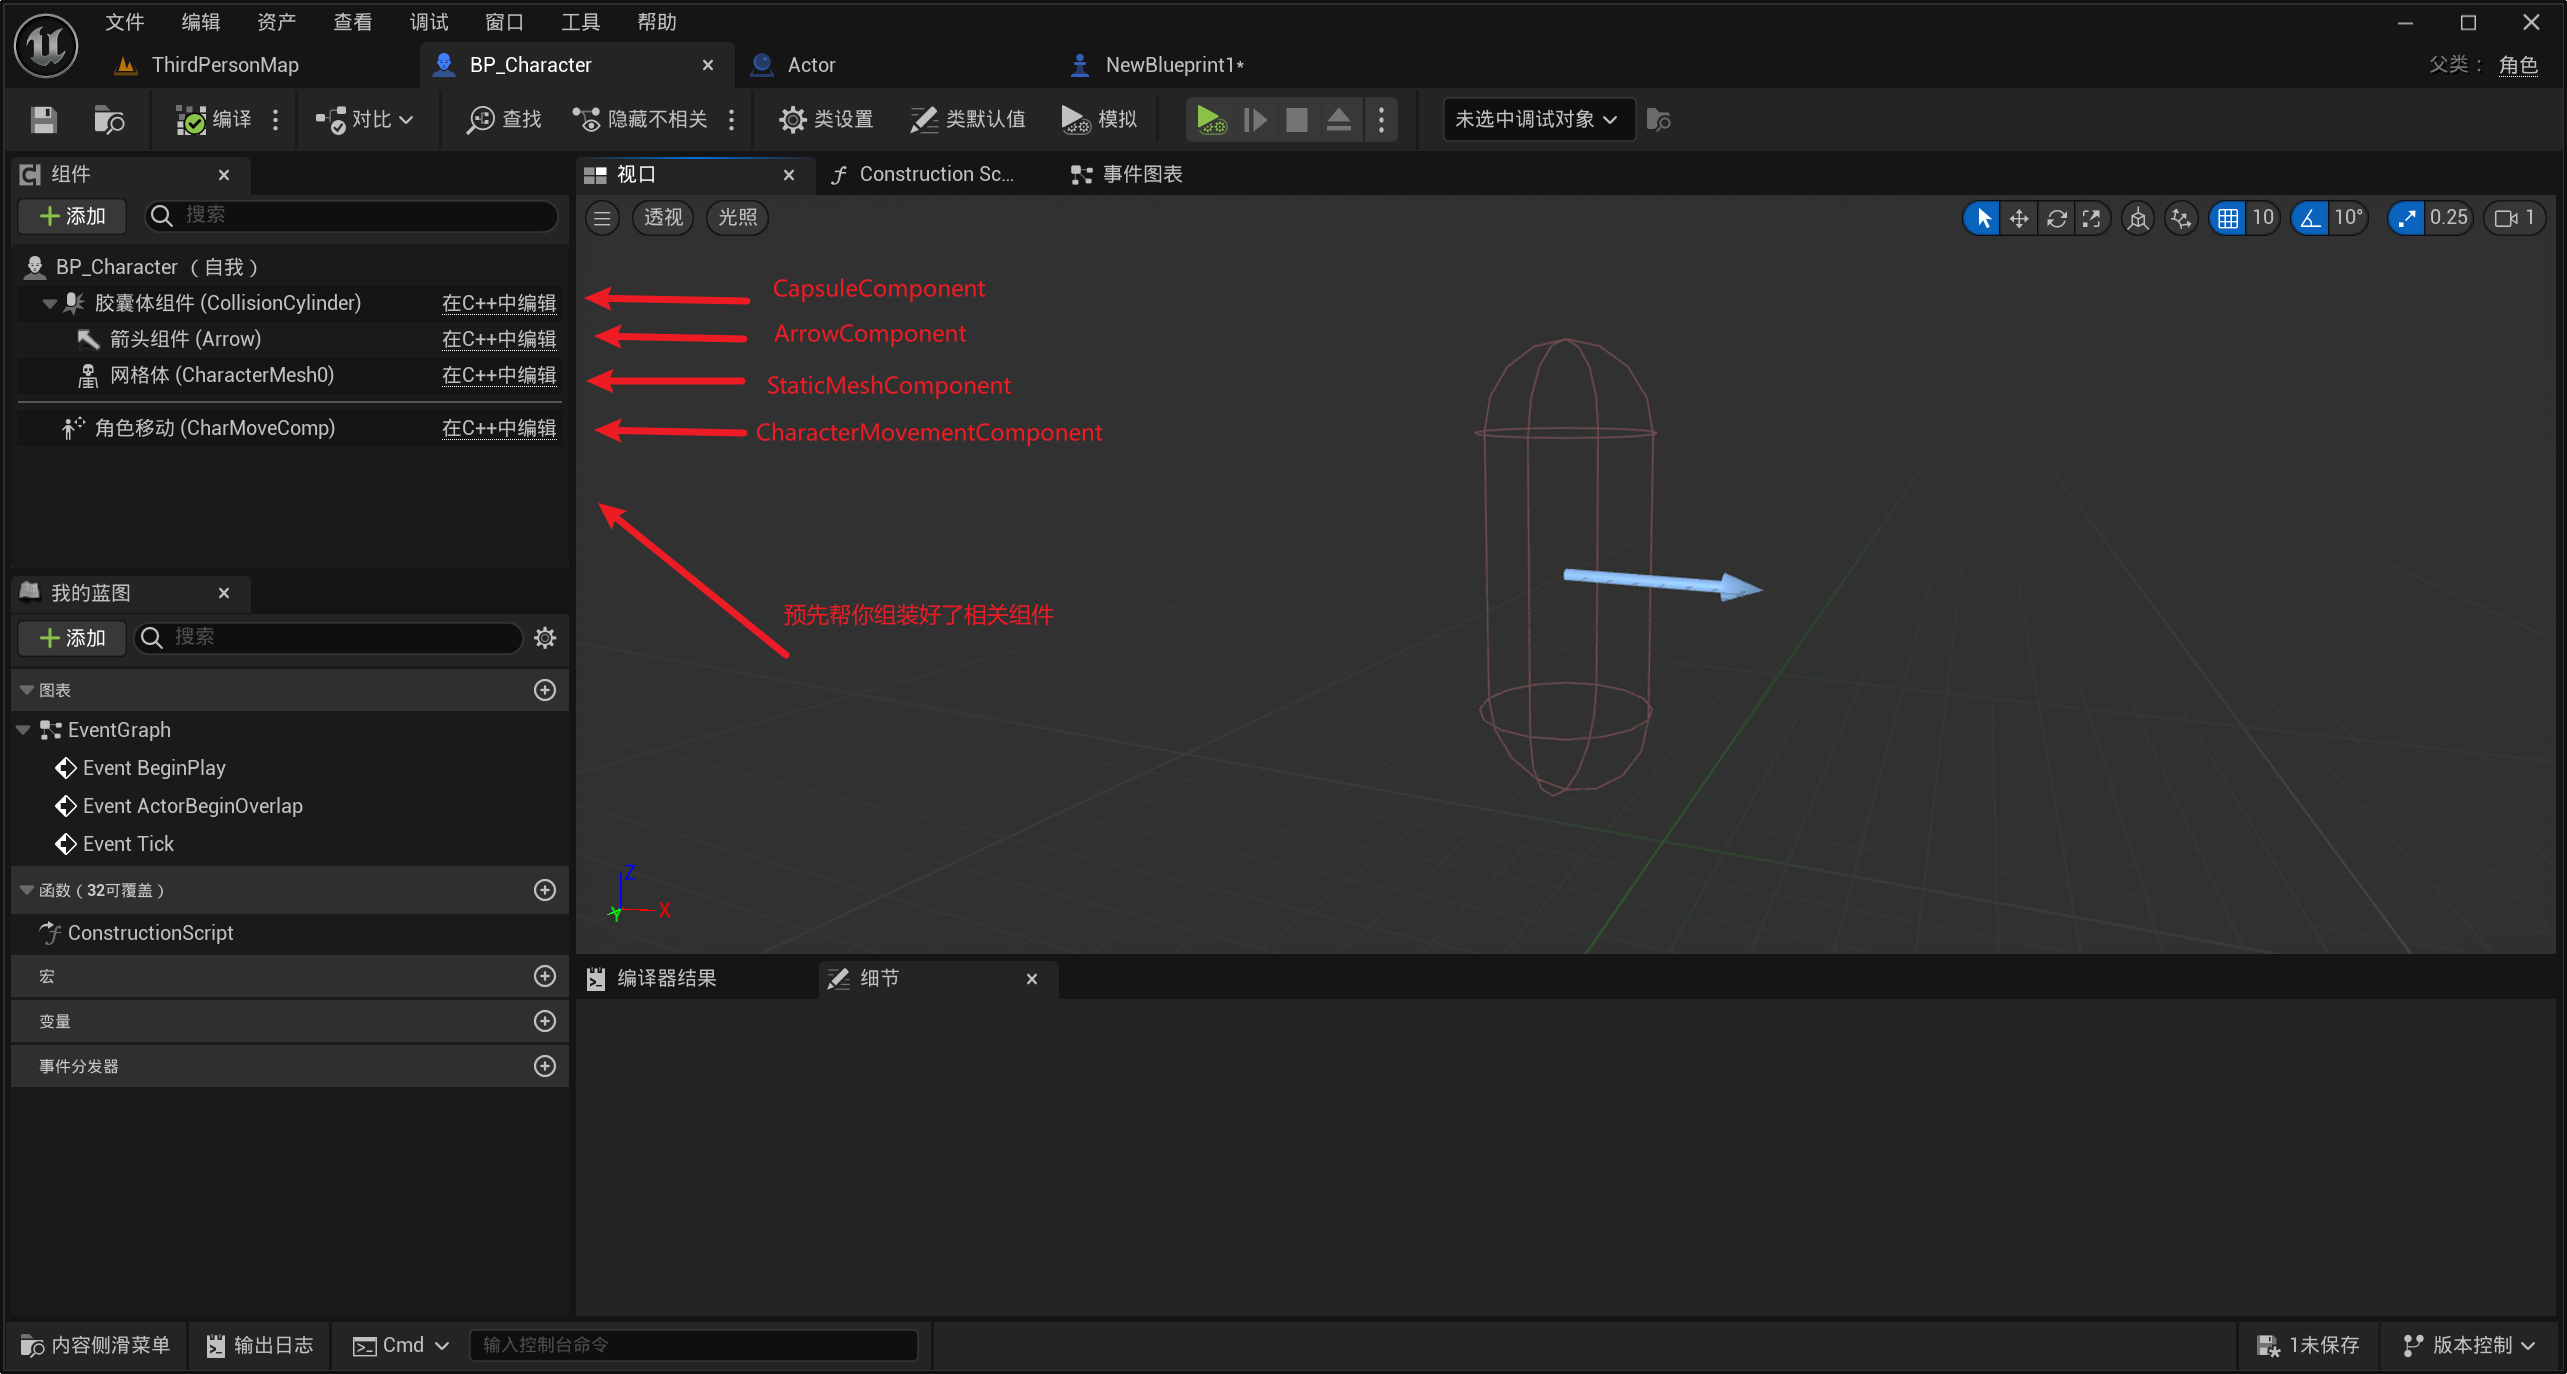Open 类设置 class settings
The width and height of the screenshot is (2567, 1374).
[826, 120]
